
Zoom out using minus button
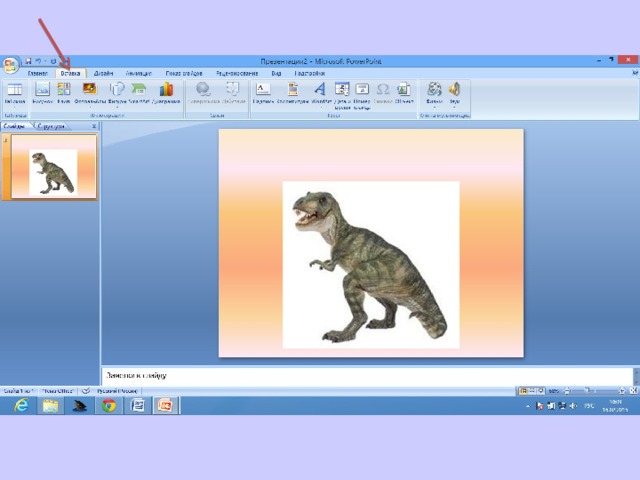pyautogui.click(x=567, y=391)
